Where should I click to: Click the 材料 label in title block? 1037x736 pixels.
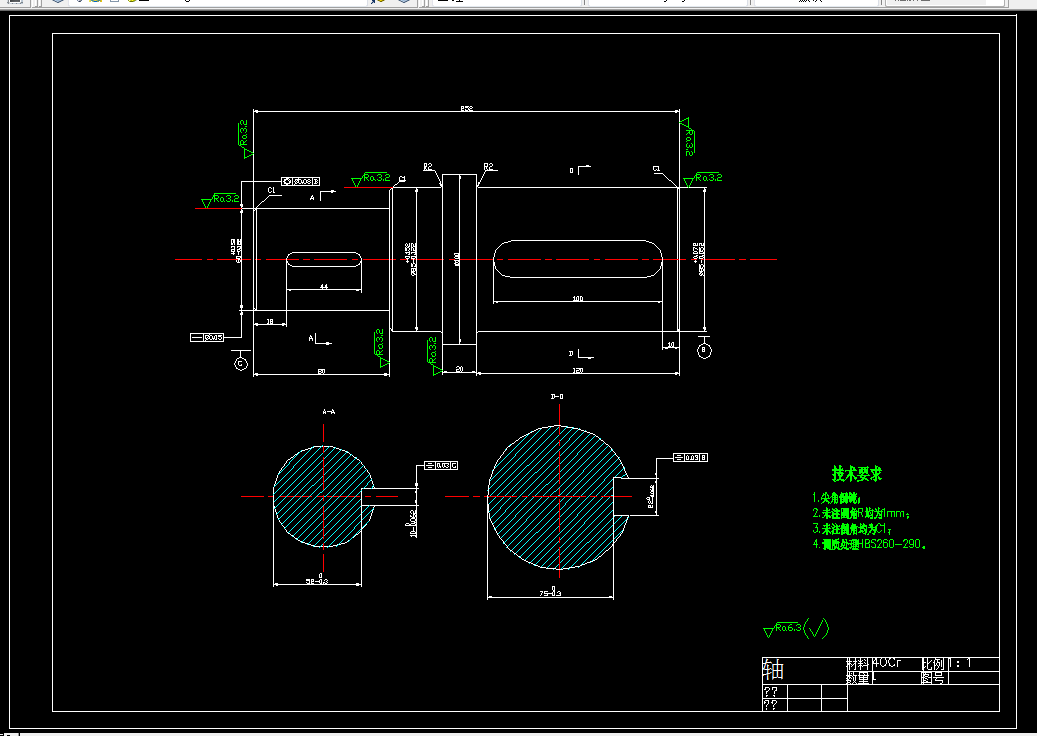[859, 663]
